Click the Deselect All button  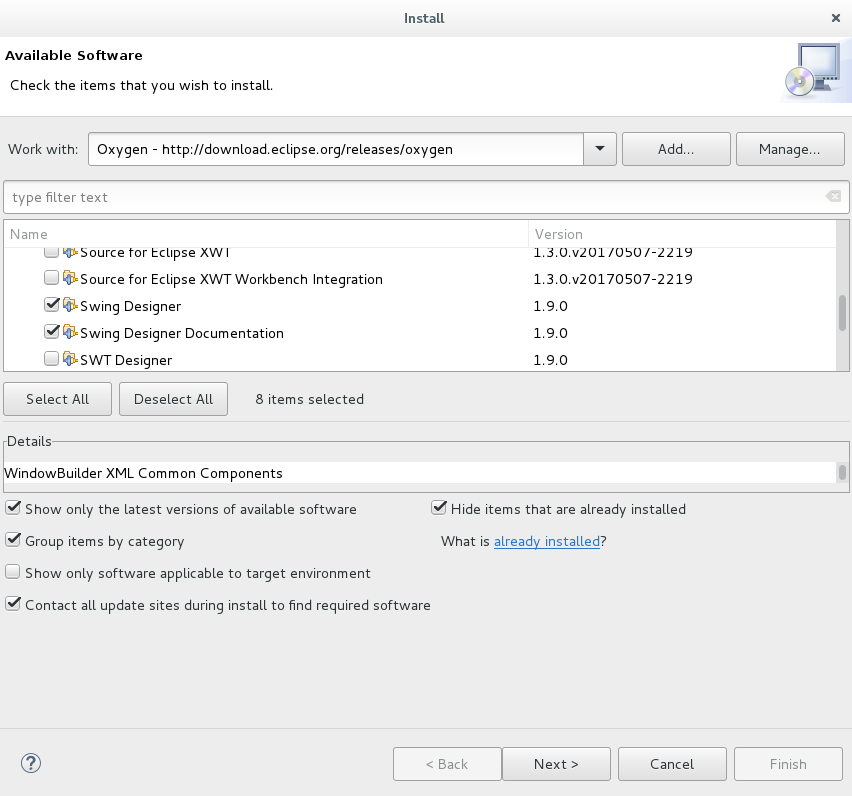(173, 399)
